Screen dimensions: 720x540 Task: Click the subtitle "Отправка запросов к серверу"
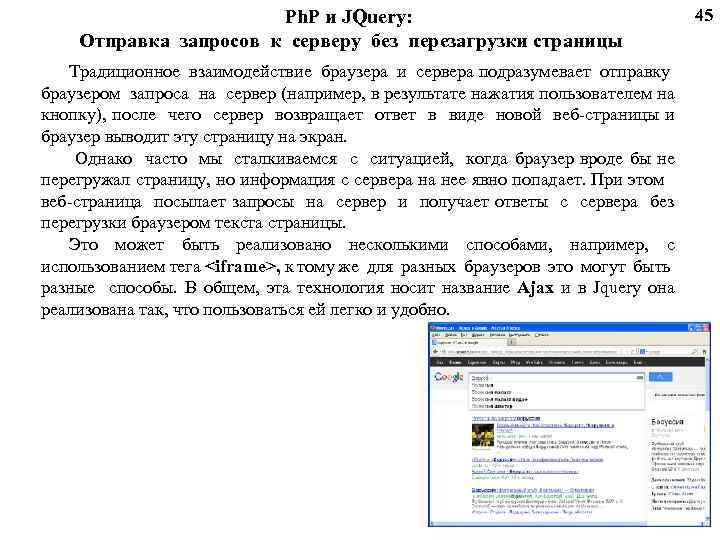tap(220, 41)
